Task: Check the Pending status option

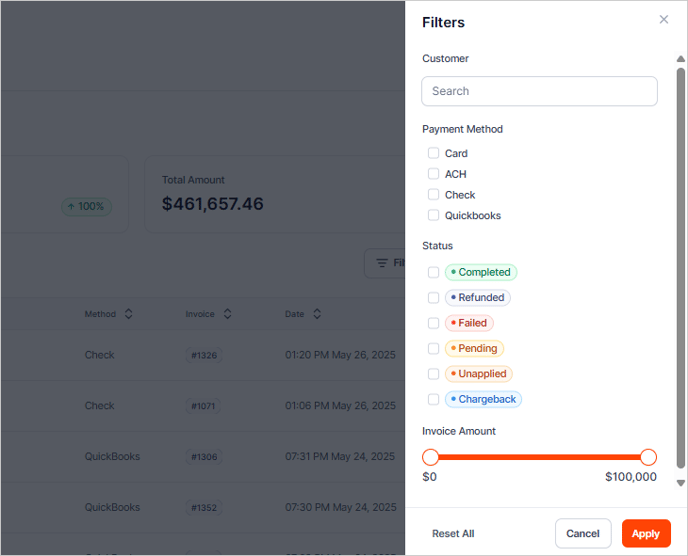Action: coord(434,349)
